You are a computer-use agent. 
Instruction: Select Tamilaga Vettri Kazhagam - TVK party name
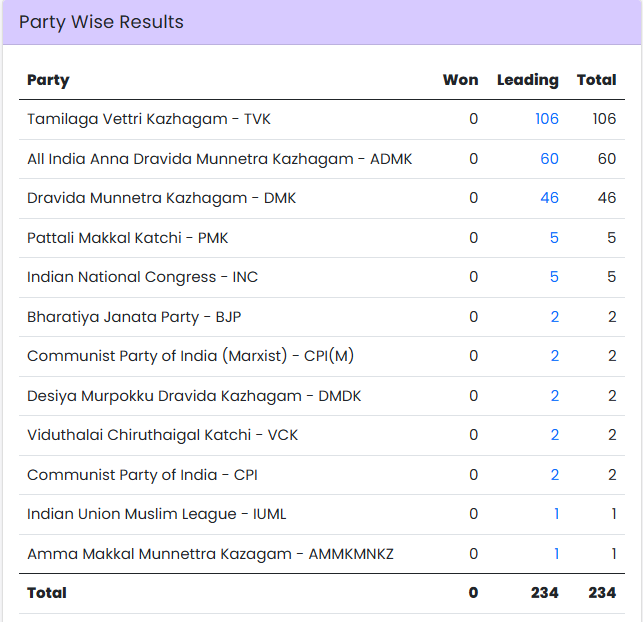coord(149,119)
